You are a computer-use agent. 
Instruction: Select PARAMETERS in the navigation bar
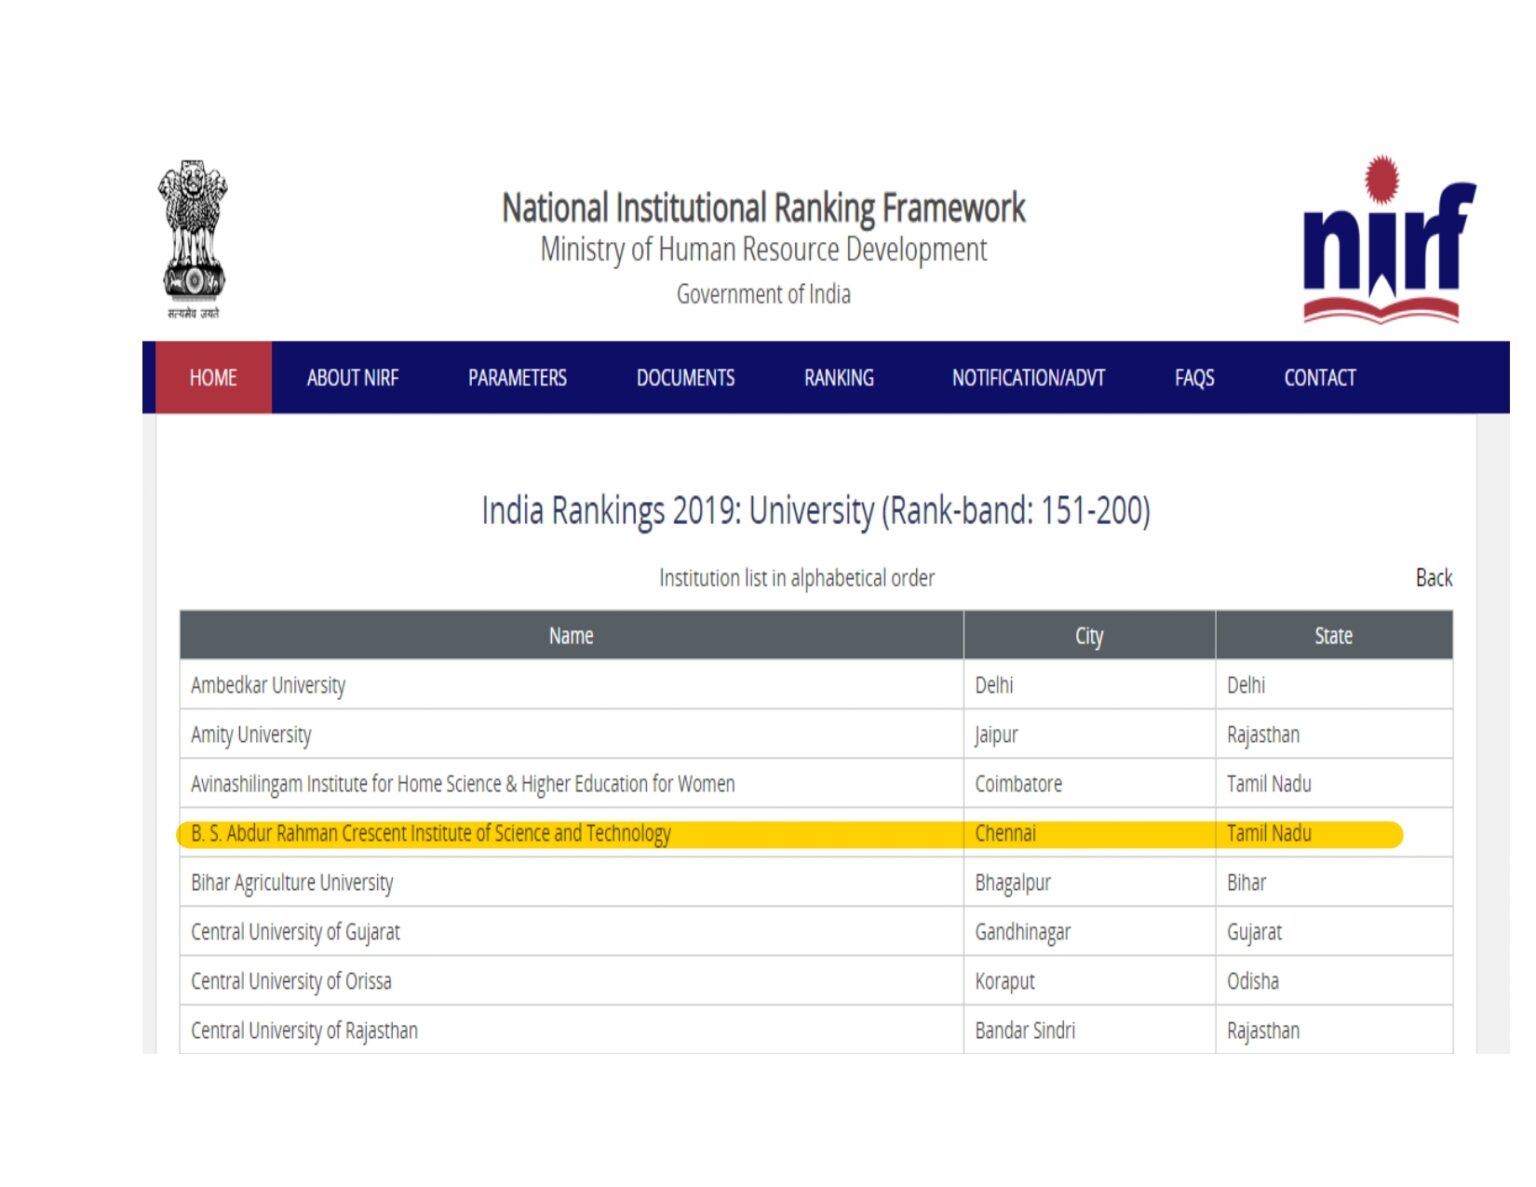point(517,378)
